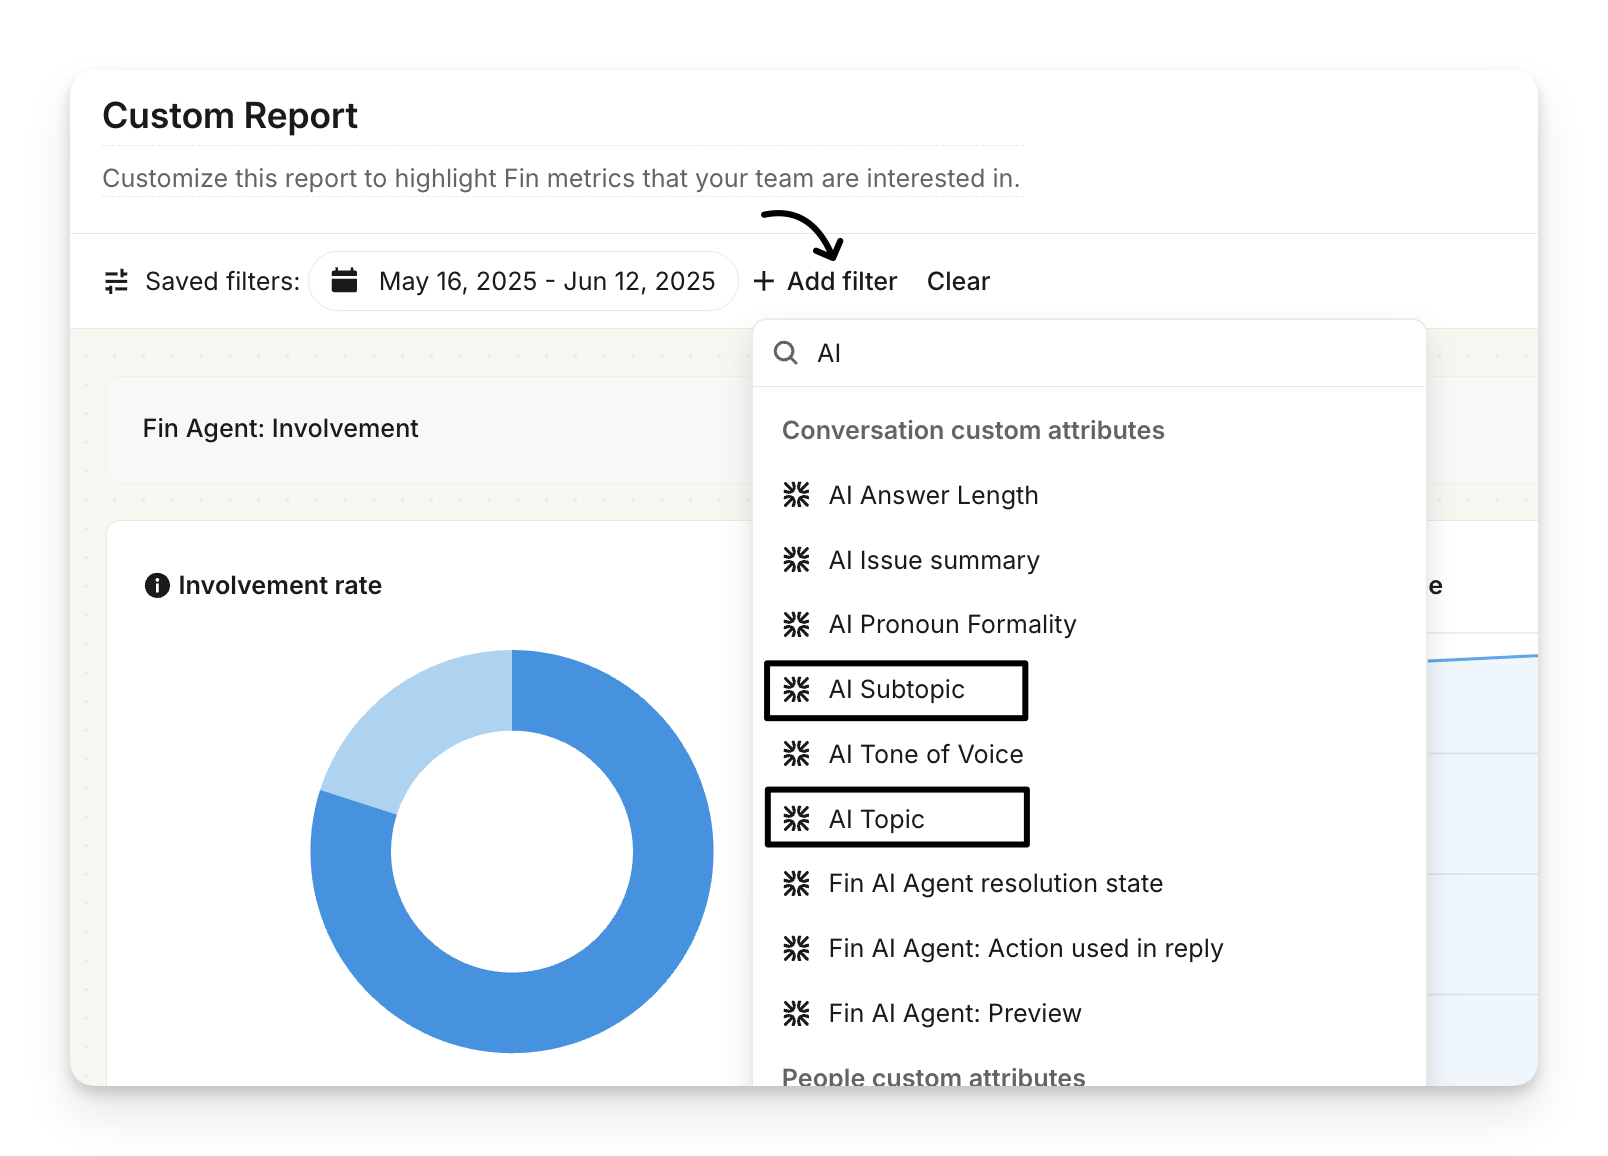Click the info icon beside Involvement rate
1608x1156 pixels.
coord(157,586)
